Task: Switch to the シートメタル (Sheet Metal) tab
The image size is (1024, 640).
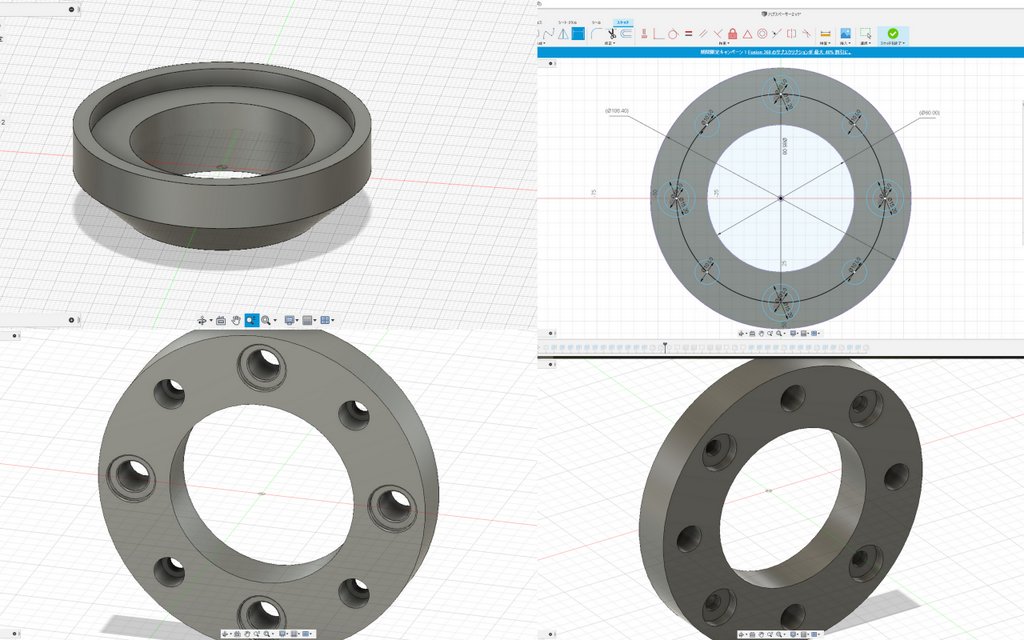Action: (x=568, y=22)
